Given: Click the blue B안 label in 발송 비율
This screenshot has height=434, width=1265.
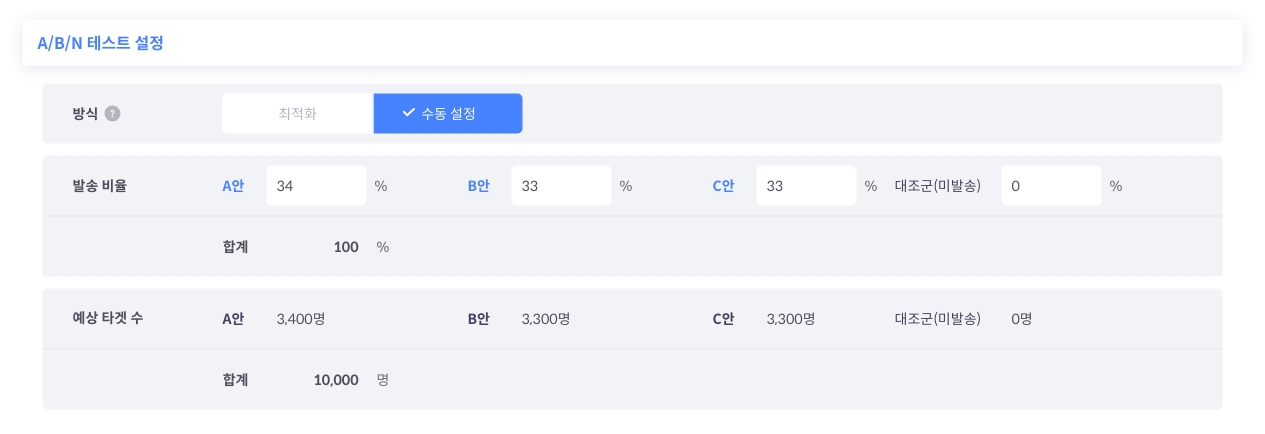Looking at the screenshot, I should (478, 186).
